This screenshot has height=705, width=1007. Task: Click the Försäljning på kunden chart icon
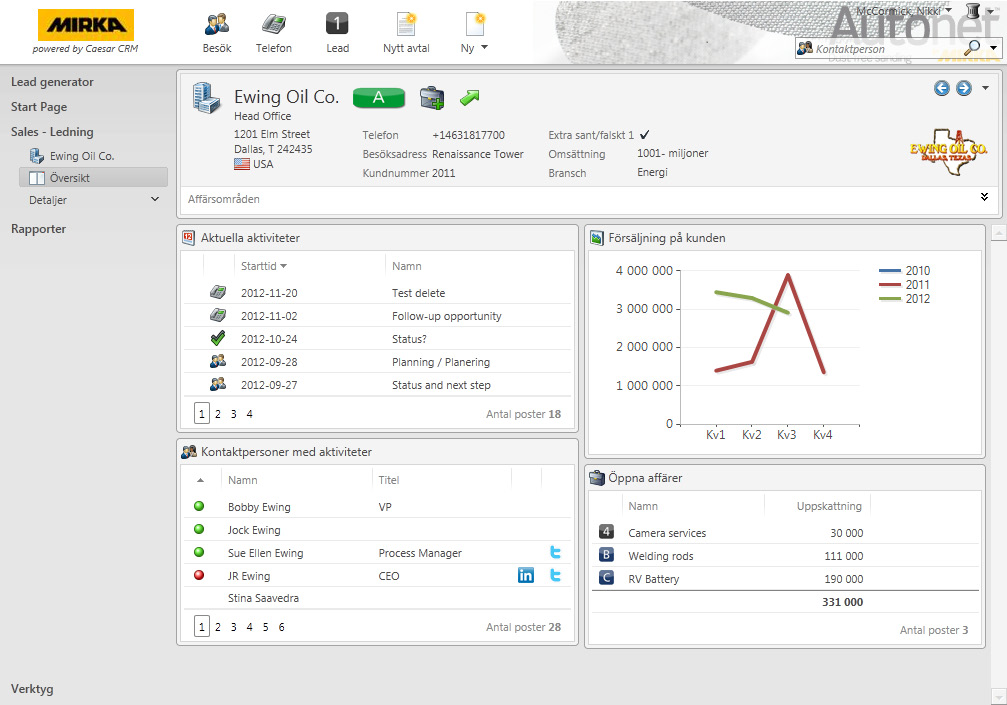[597, 238]
